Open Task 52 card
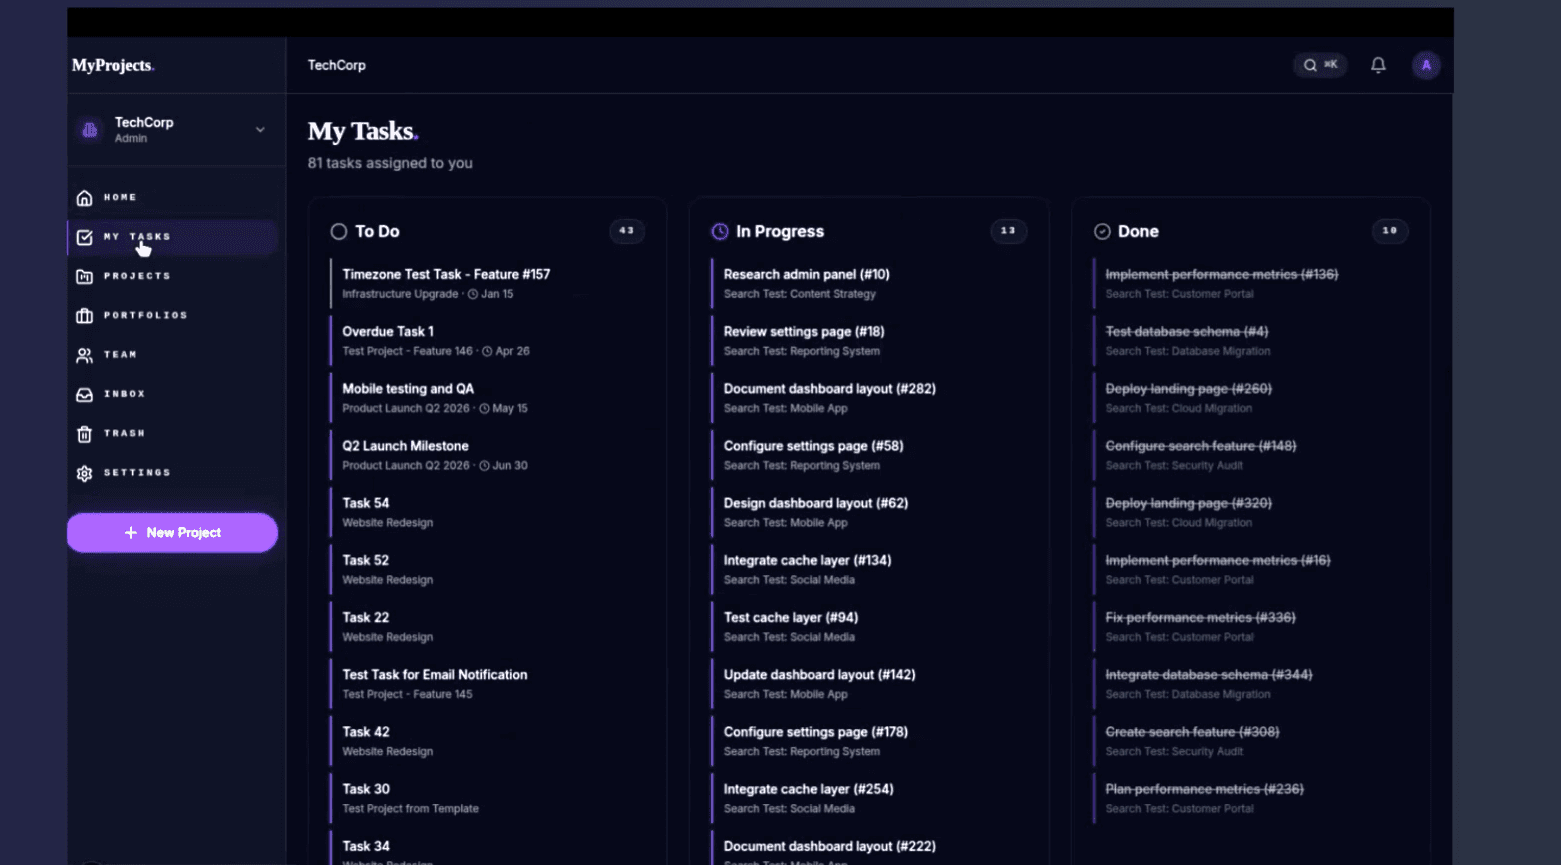The image size is (1561, 865). pos(488,570)
